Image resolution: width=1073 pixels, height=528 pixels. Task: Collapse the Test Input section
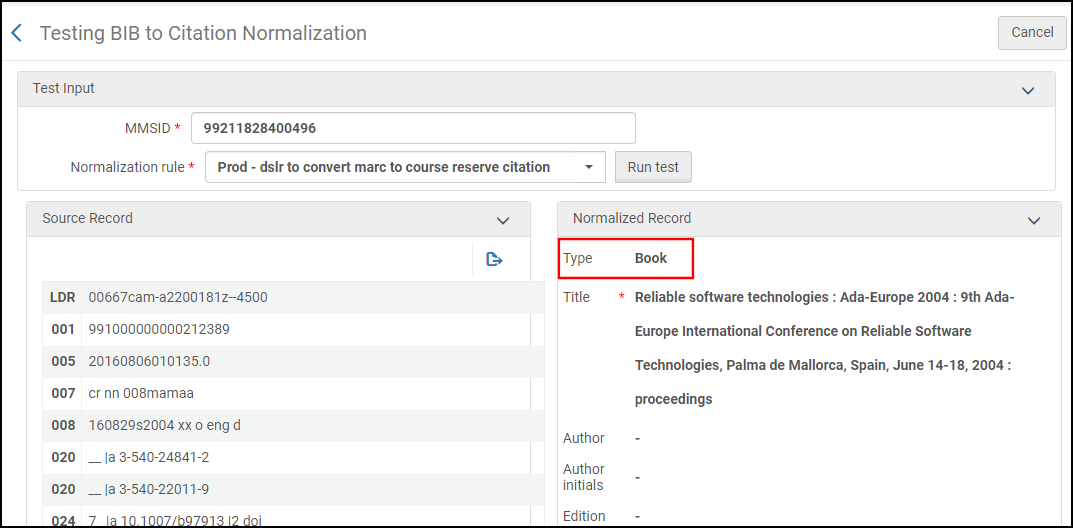pos(1027,90)
